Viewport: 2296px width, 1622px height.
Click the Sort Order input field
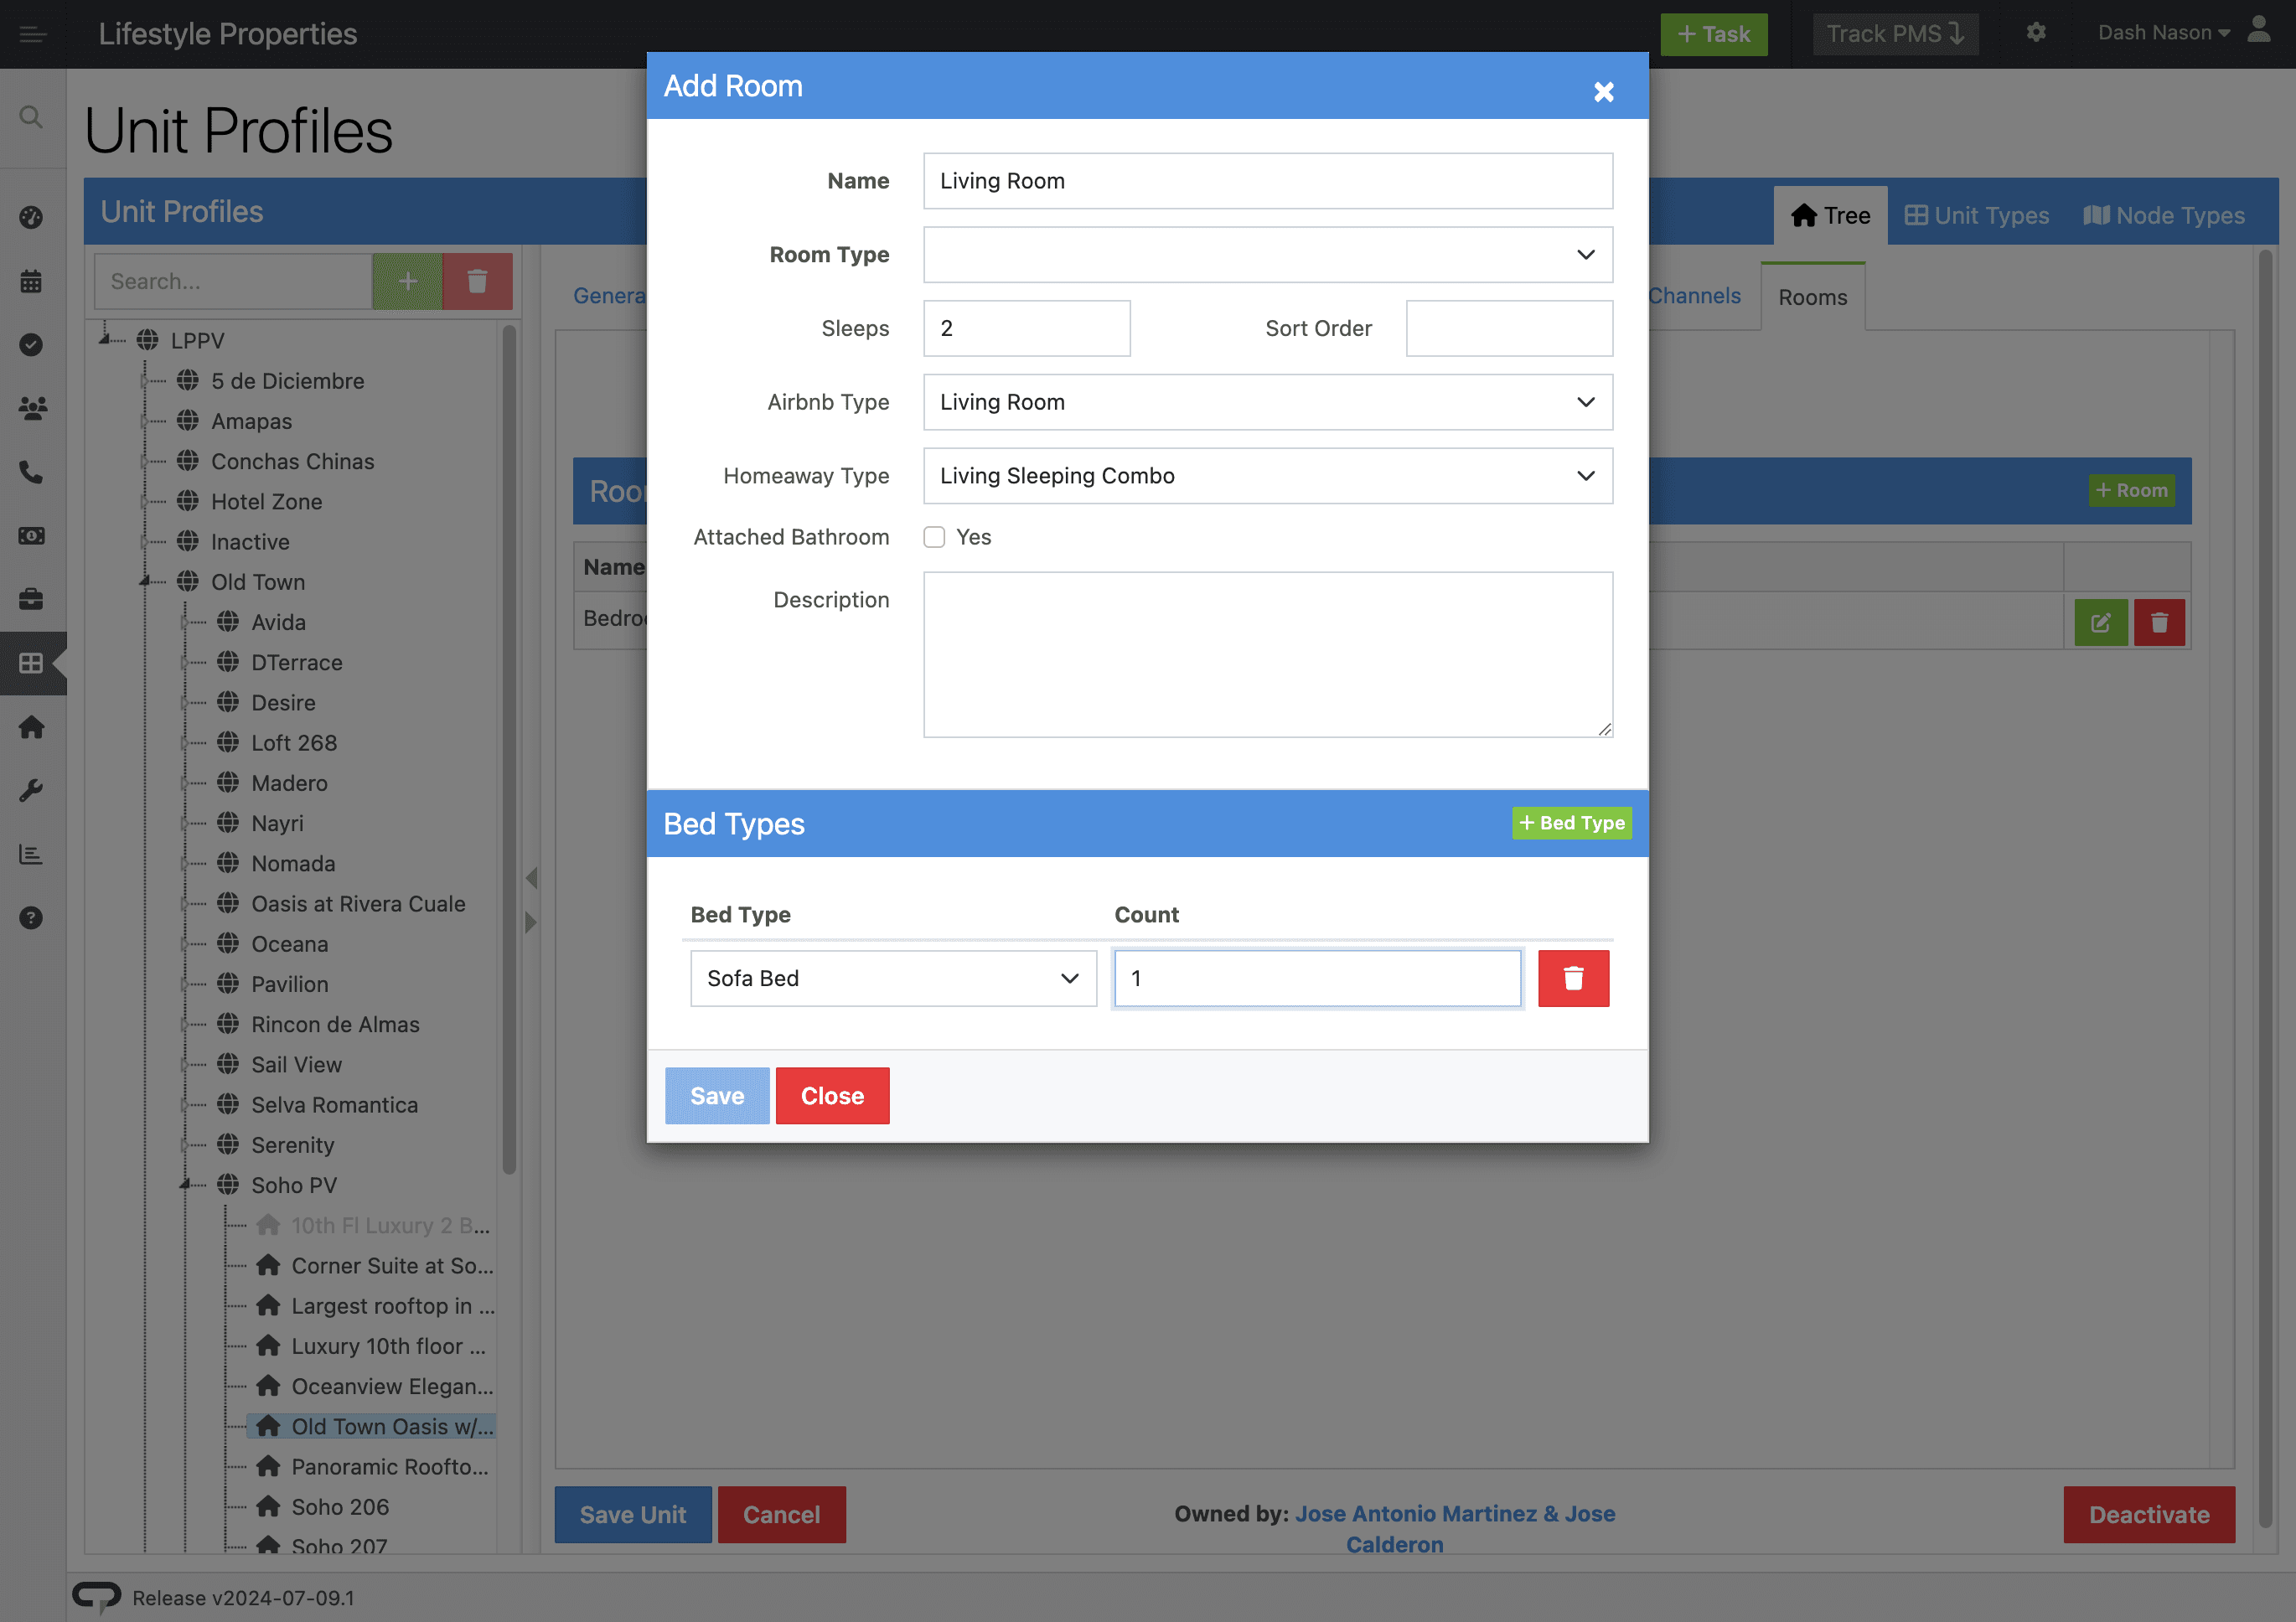[1509, 328]
